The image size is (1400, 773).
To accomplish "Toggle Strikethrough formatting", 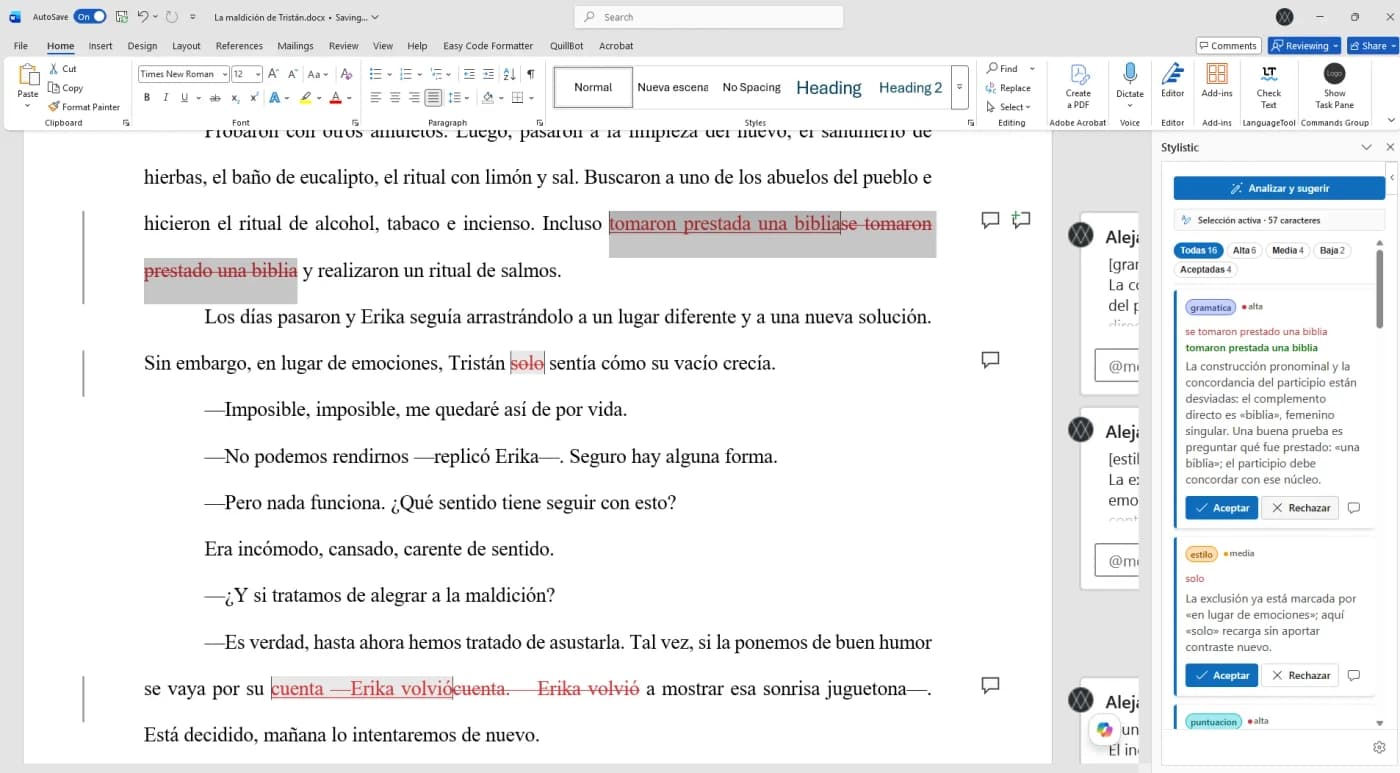I will [214, 98].
